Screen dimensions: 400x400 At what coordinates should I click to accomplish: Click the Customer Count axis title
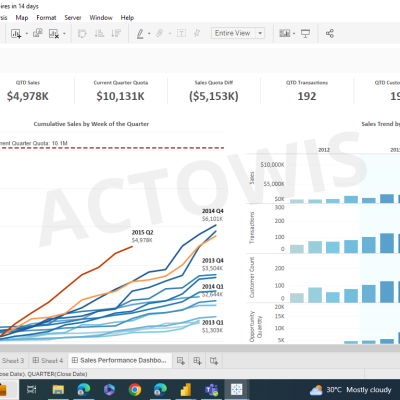[x=252, y=278]
